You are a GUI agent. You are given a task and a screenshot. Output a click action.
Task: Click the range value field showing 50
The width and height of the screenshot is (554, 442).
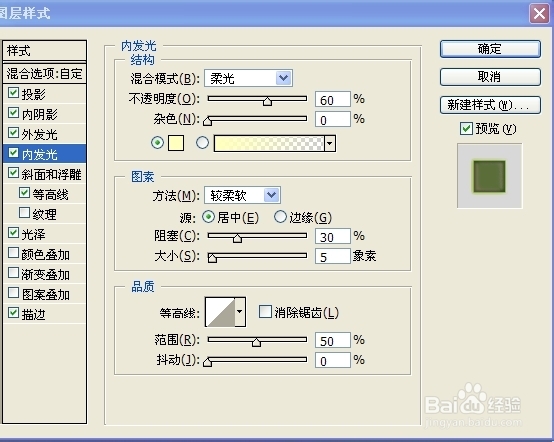tap(332, 340)
